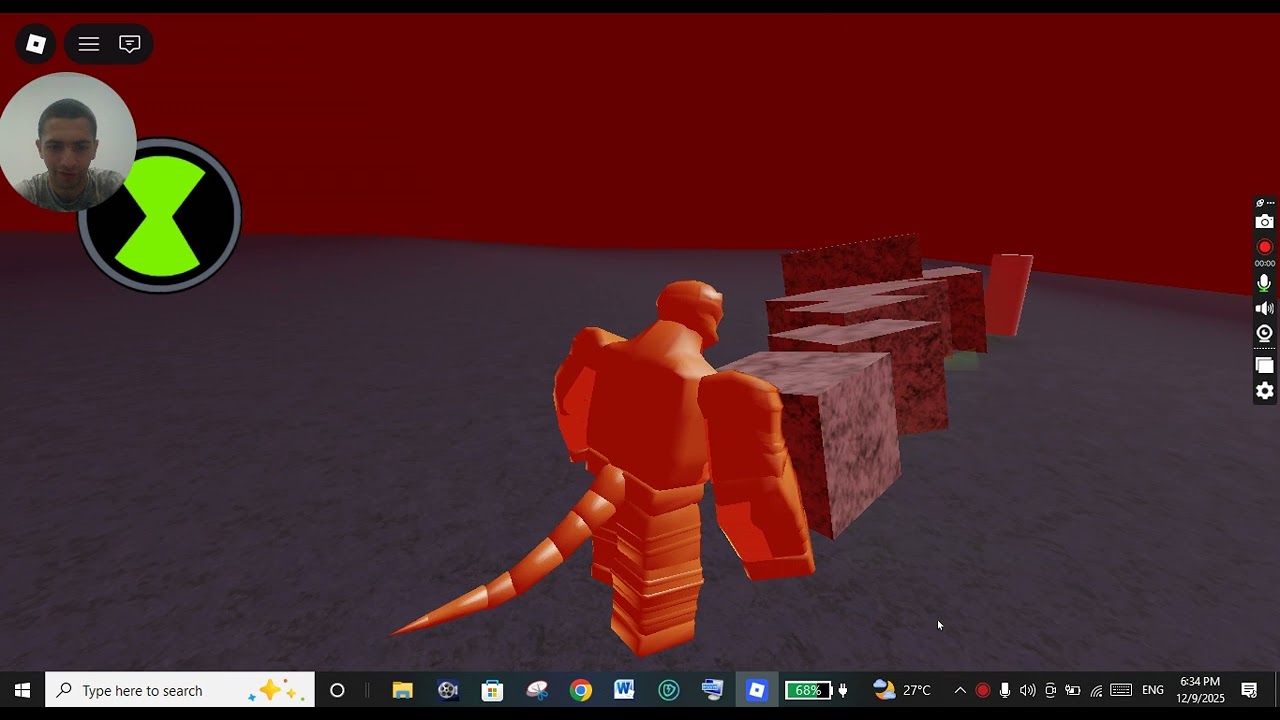Toggle the recorder microphone

pyautogui.click(x=1265, y=284)
